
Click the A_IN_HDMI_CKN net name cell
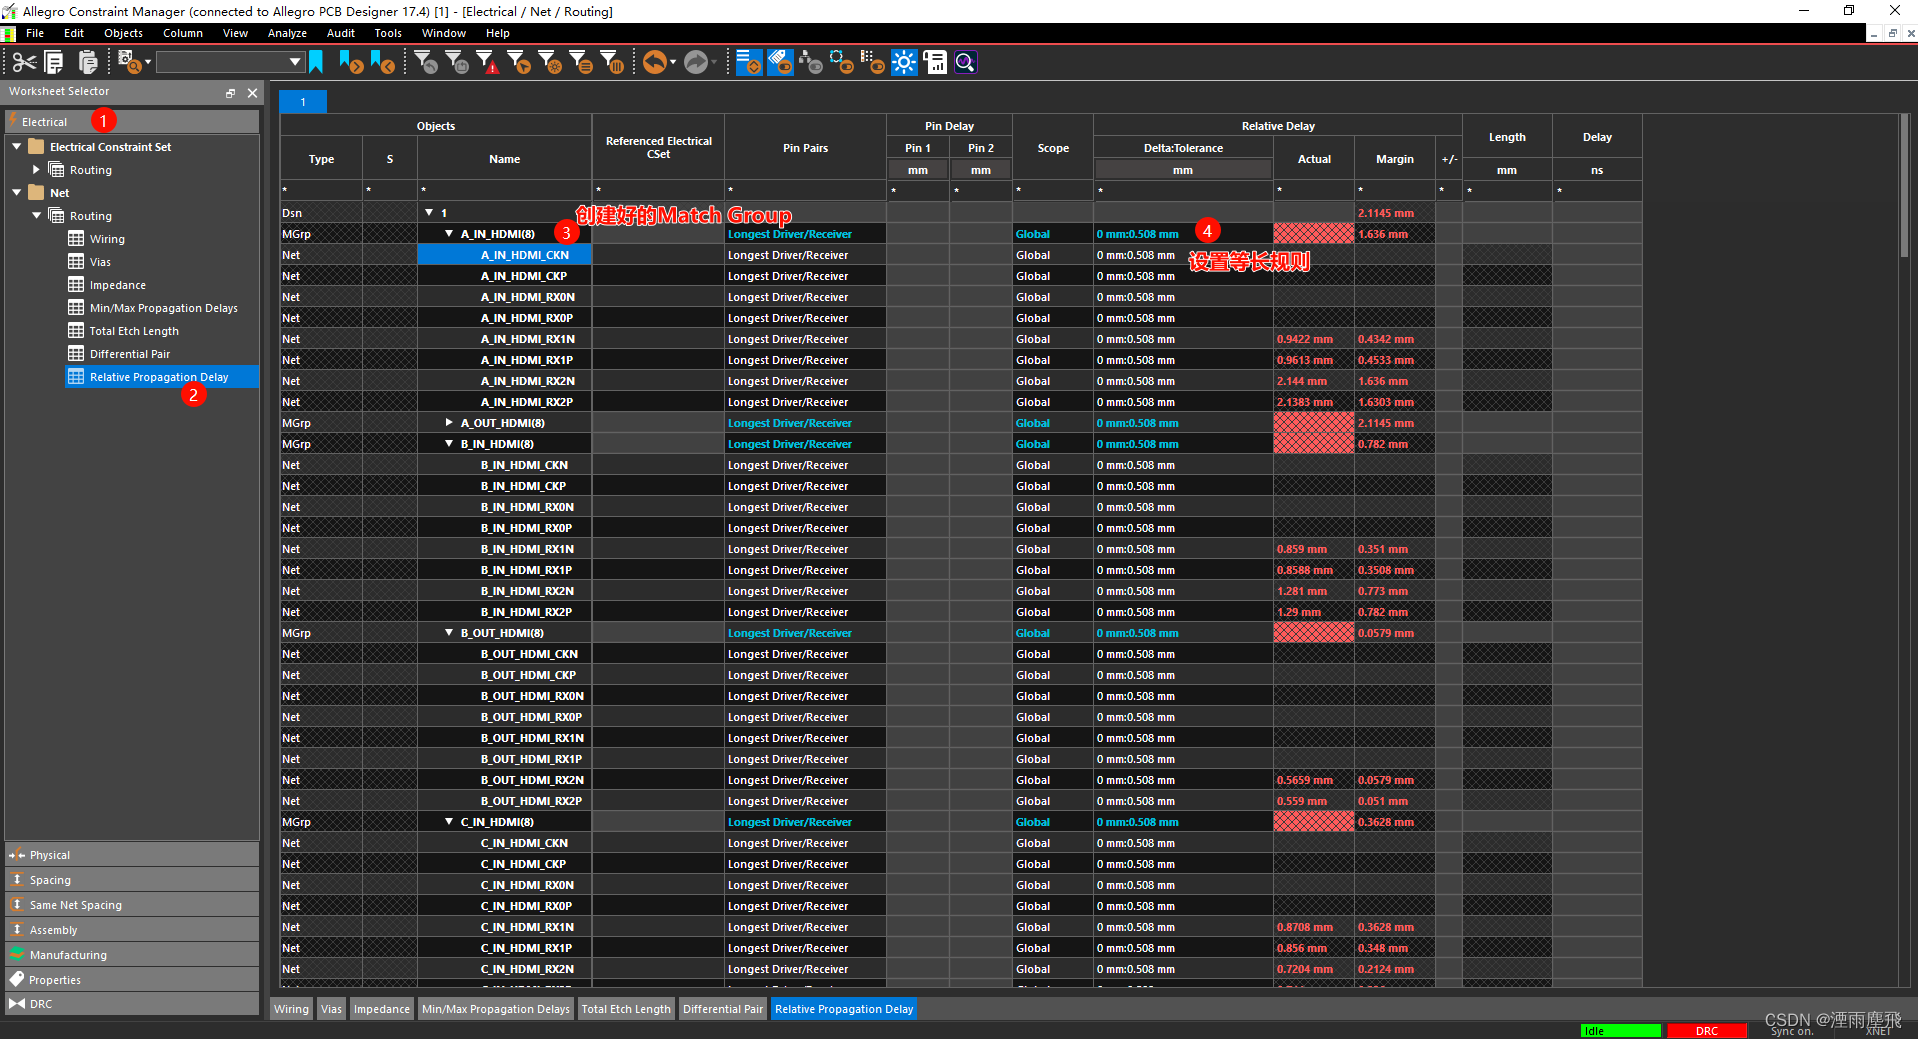point(505,255)
